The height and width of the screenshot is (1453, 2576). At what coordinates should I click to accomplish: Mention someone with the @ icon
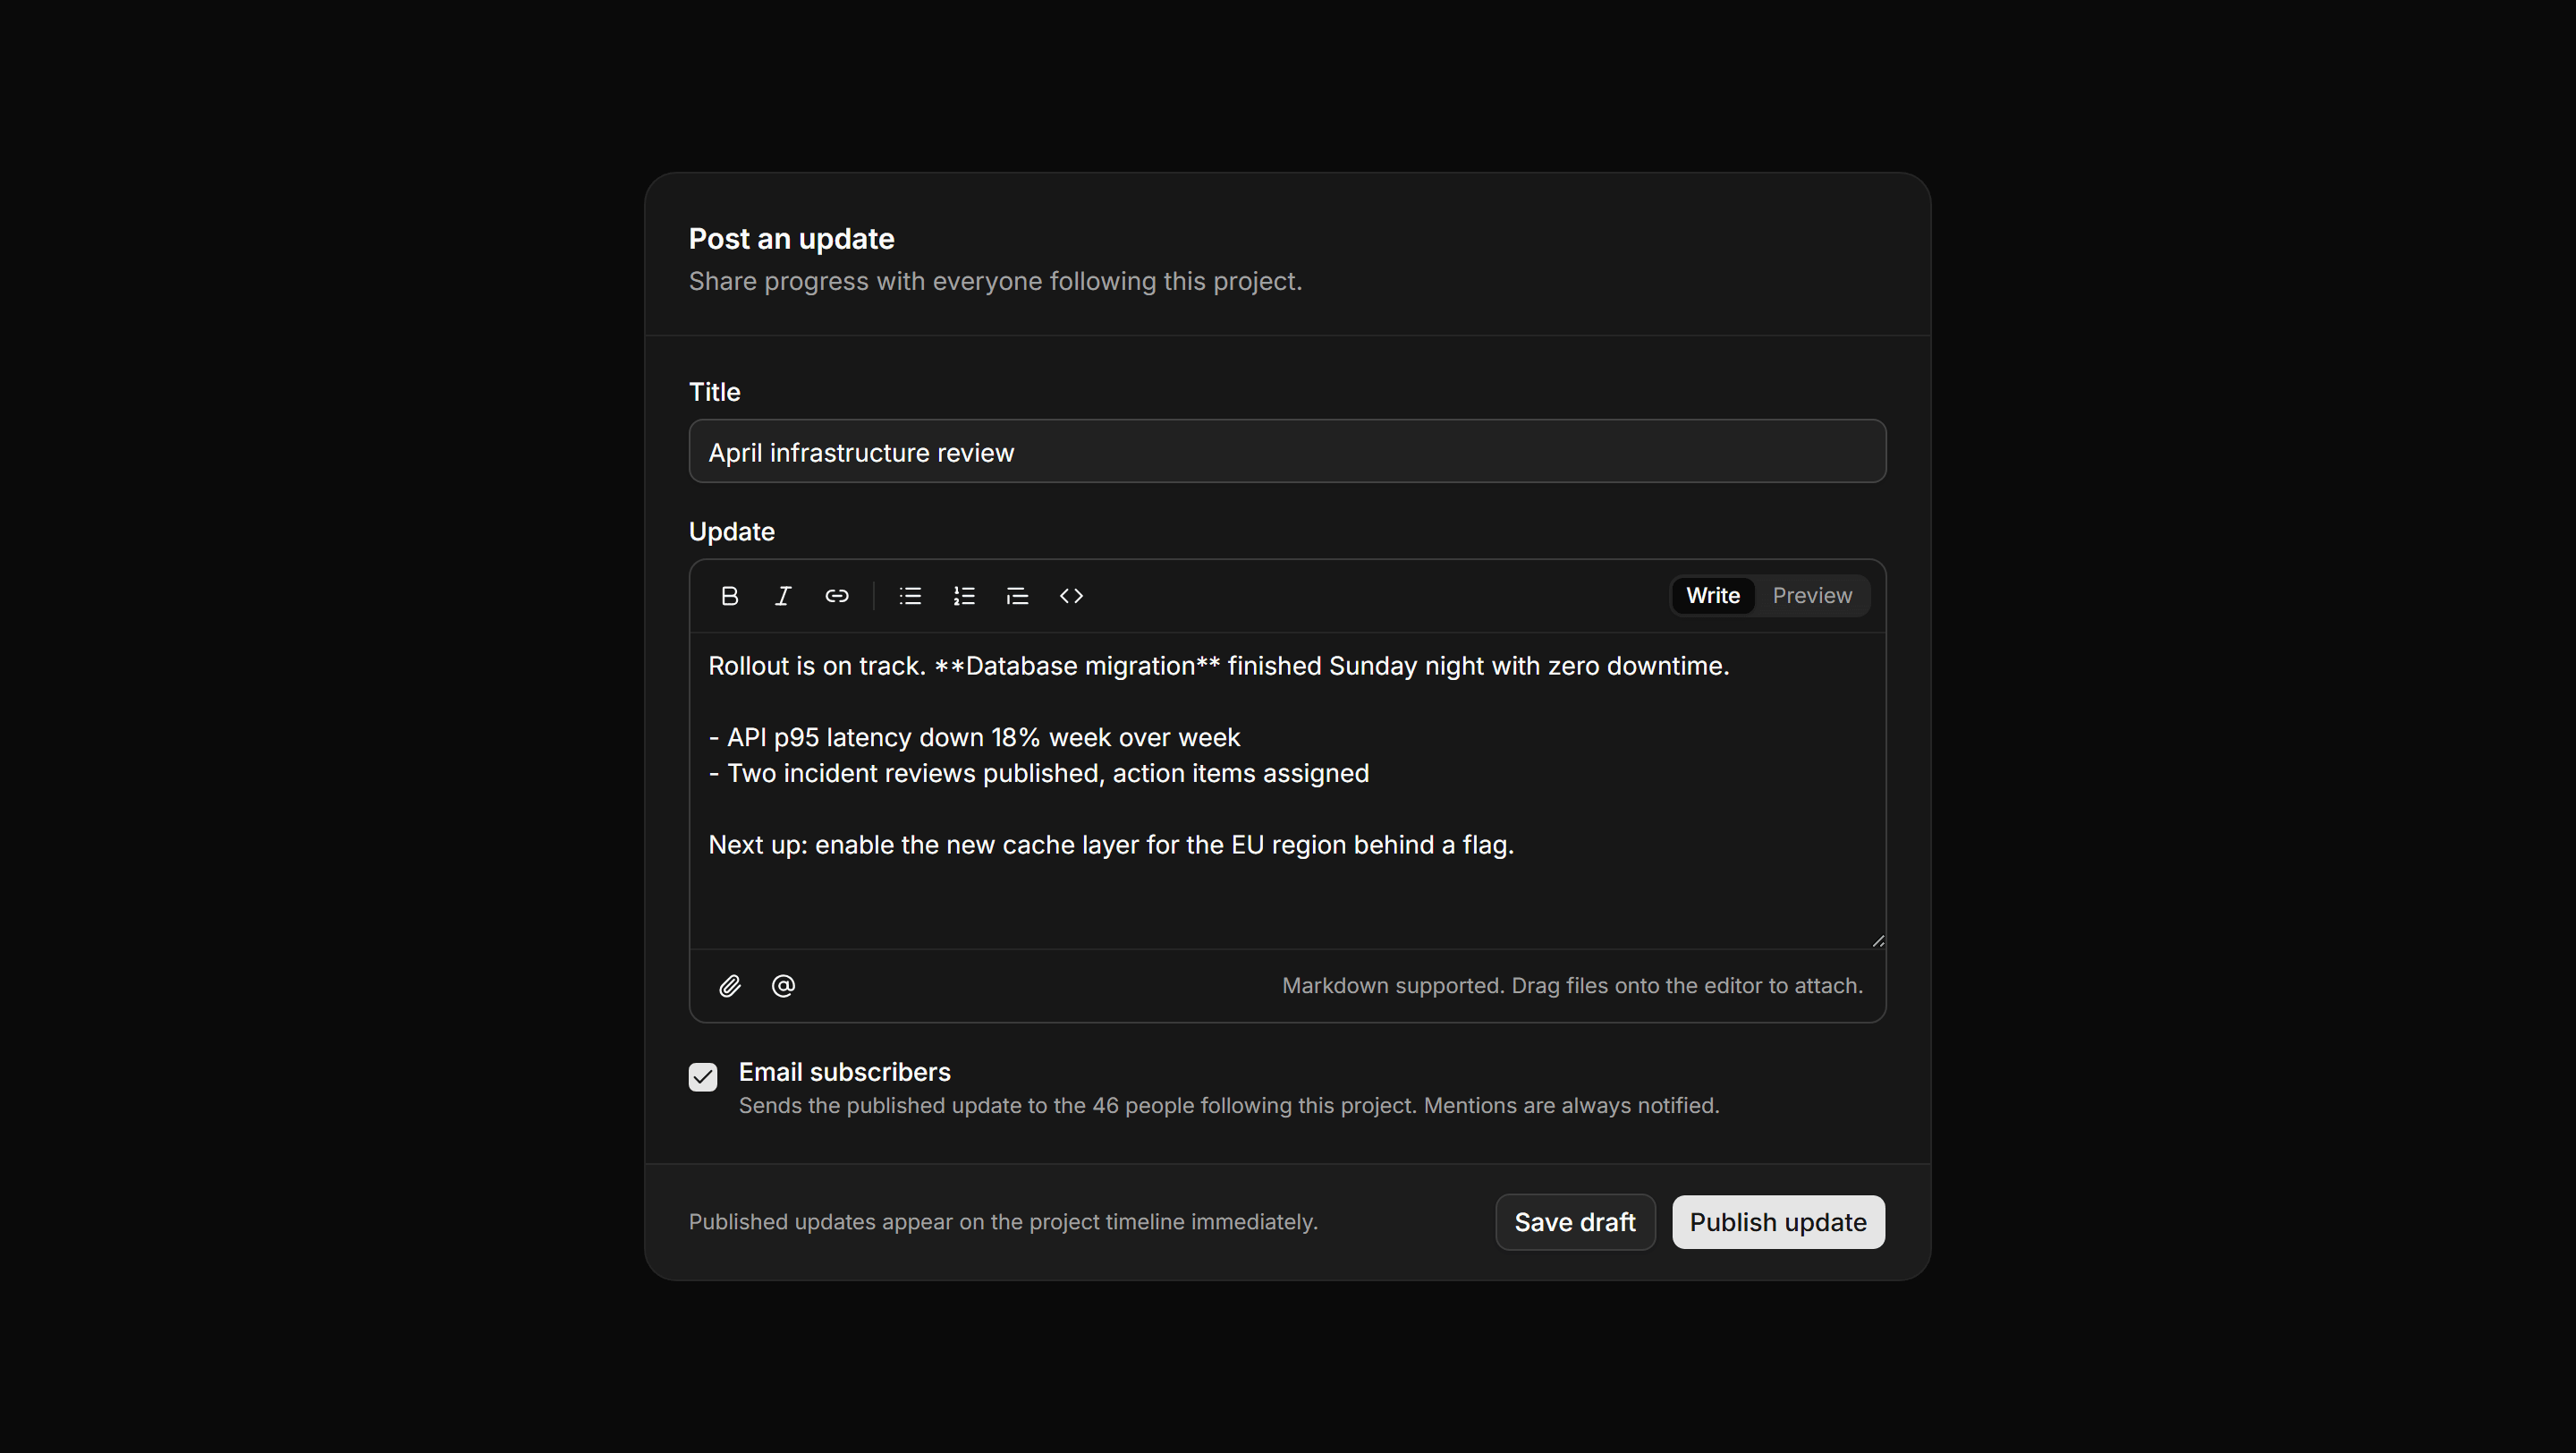tap(783, 986)
